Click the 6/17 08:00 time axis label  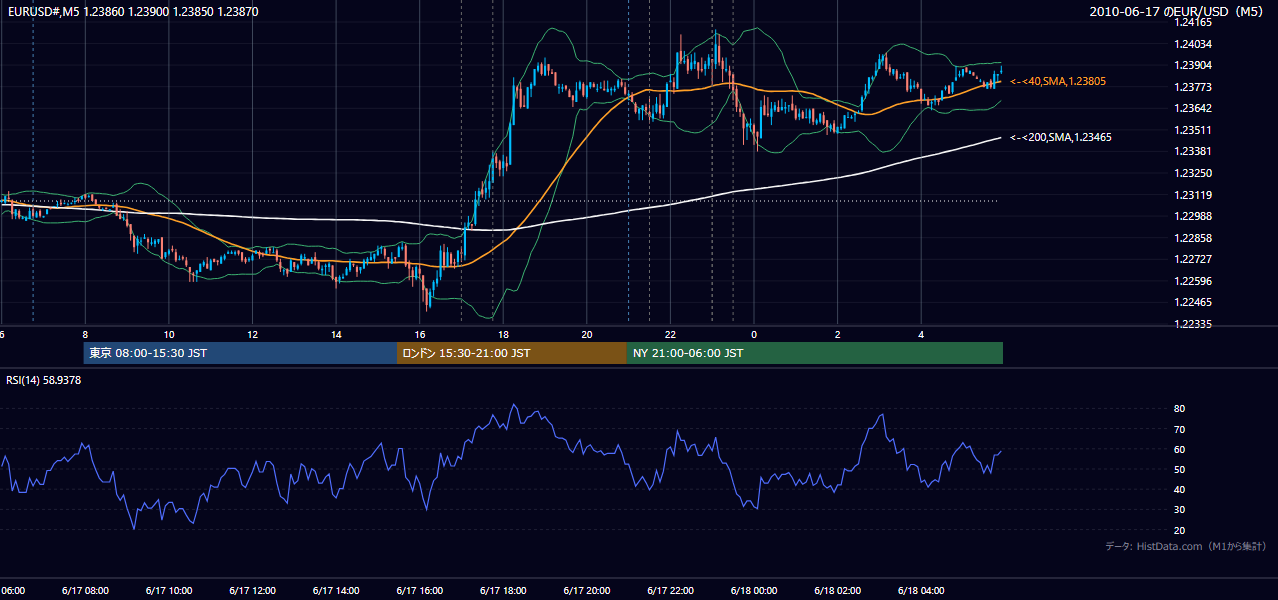85,591
